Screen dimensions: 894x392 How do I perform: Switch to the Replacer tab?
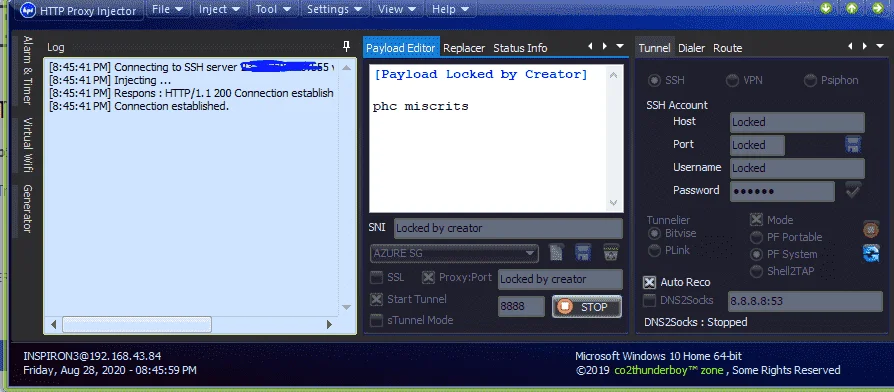click(464, 48)
